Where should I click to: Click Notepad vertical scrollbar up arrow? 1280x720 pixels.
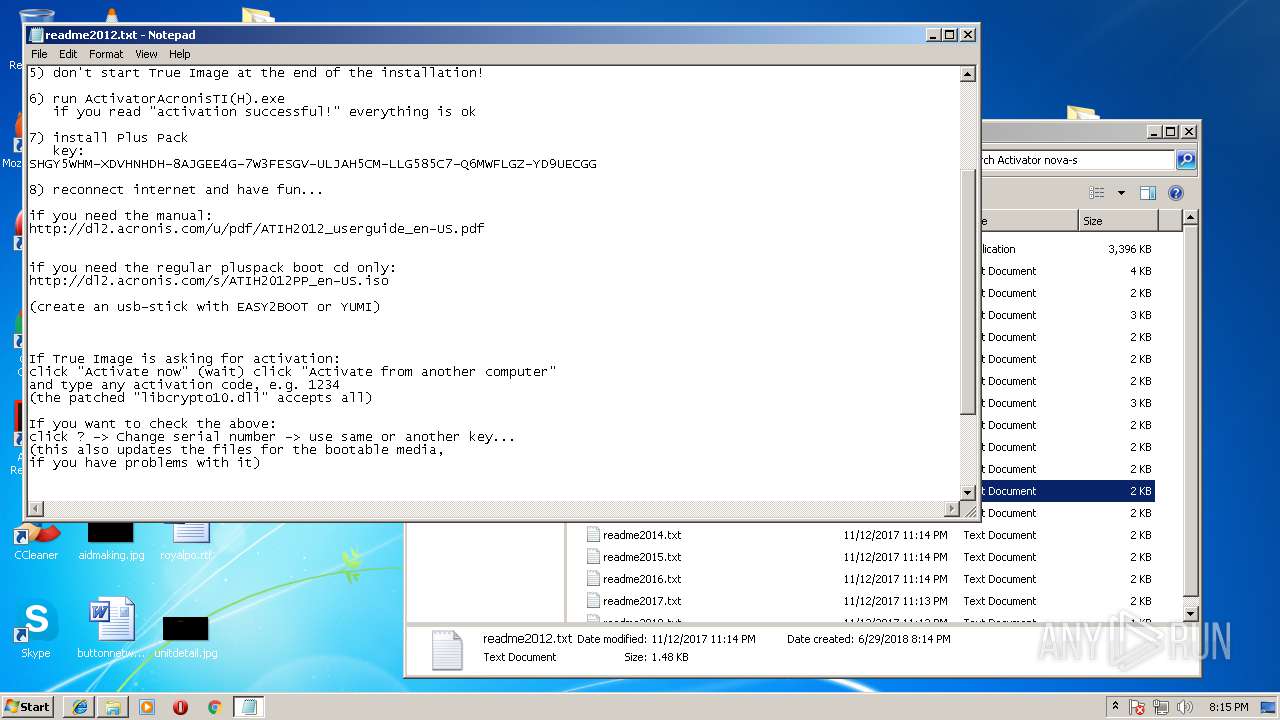(967, 74)
